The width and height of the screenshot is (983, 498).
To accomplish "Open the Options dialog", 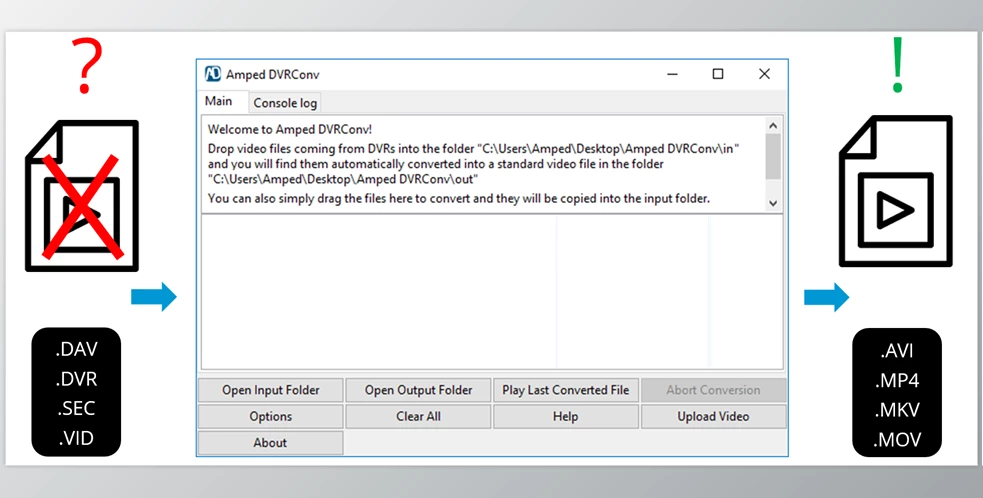I will click(x=271, y=416).
